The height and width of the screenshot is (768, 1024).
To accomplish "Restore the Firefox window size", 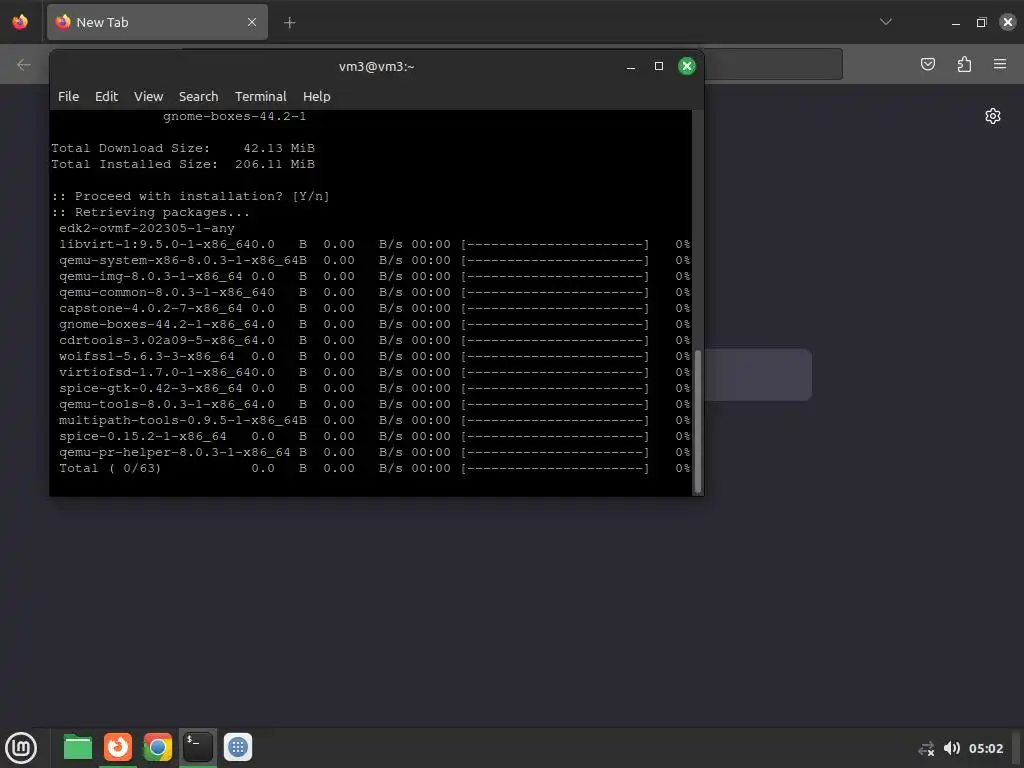I will tap(981, 23).
